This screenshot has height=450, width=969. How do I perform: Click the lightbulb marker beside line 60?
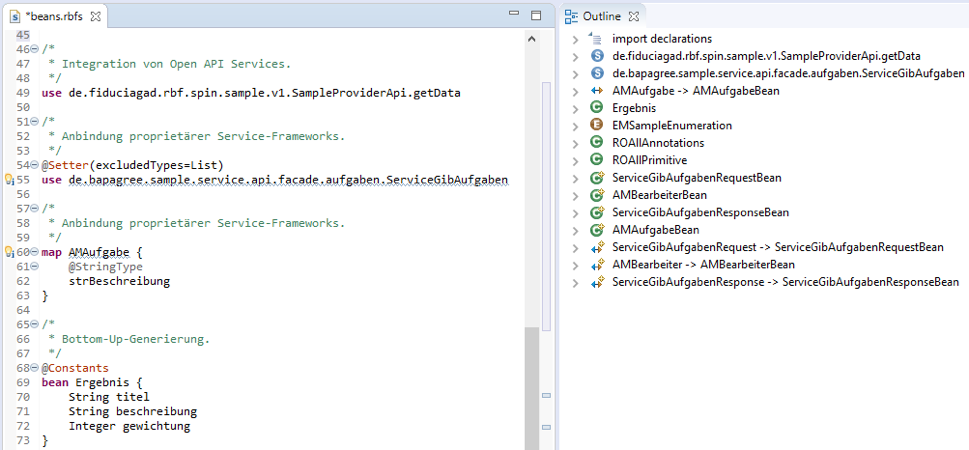8,252
